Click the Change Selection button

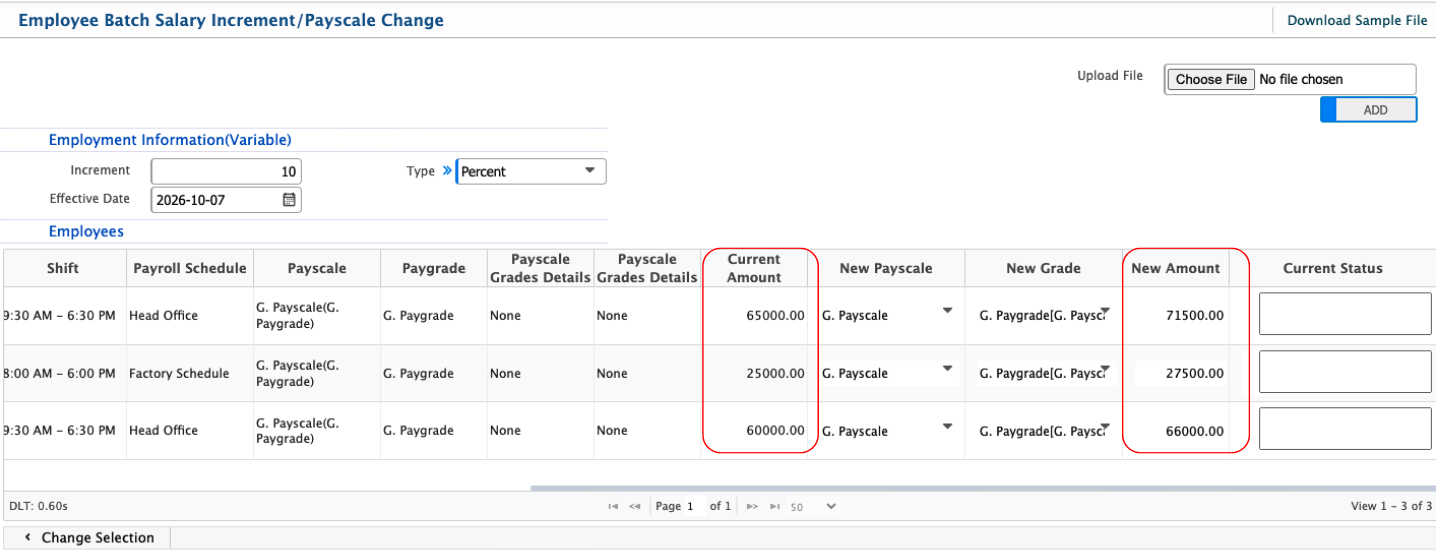(88, 538)
